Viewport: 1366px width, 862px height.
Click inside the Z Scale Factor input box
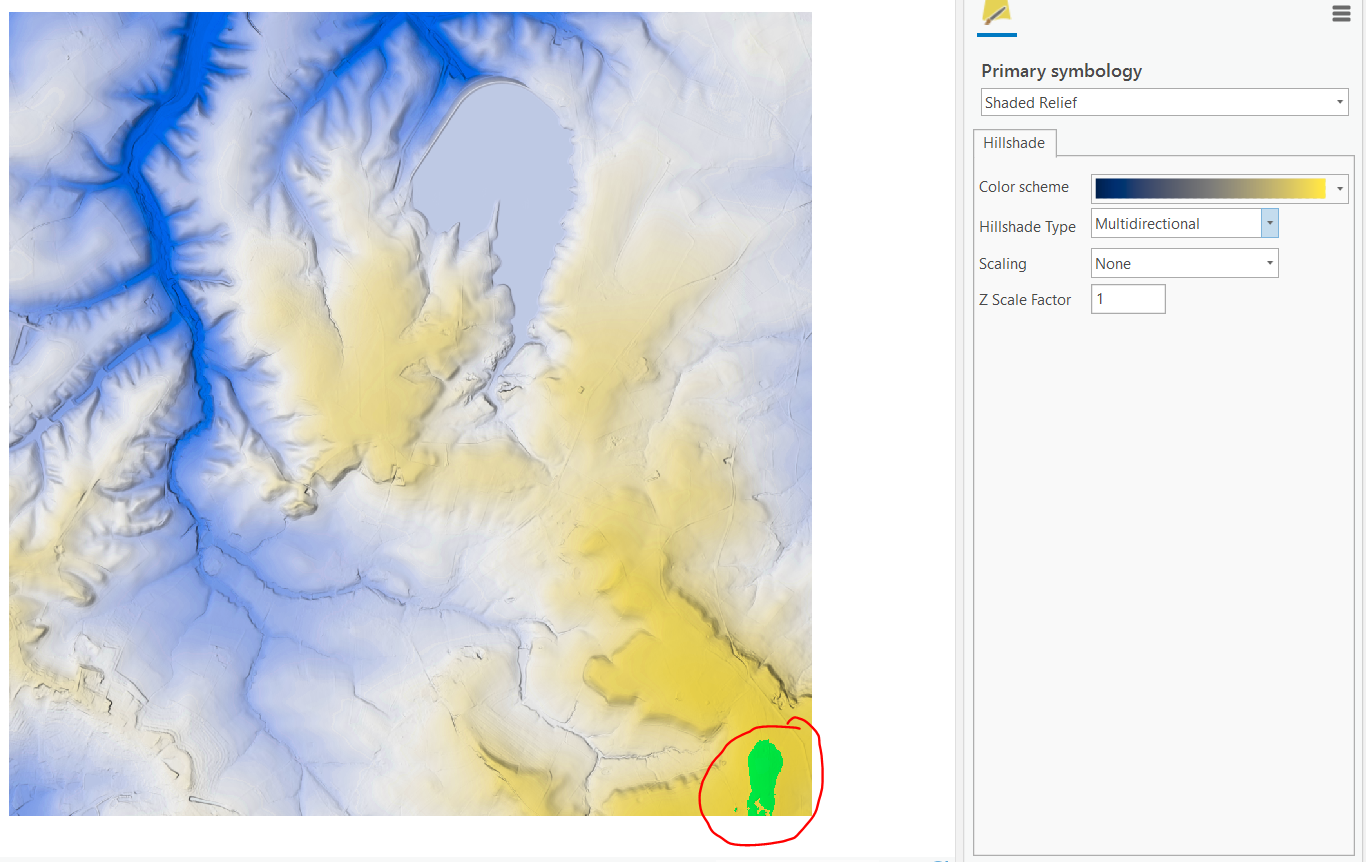[1127, 298]
